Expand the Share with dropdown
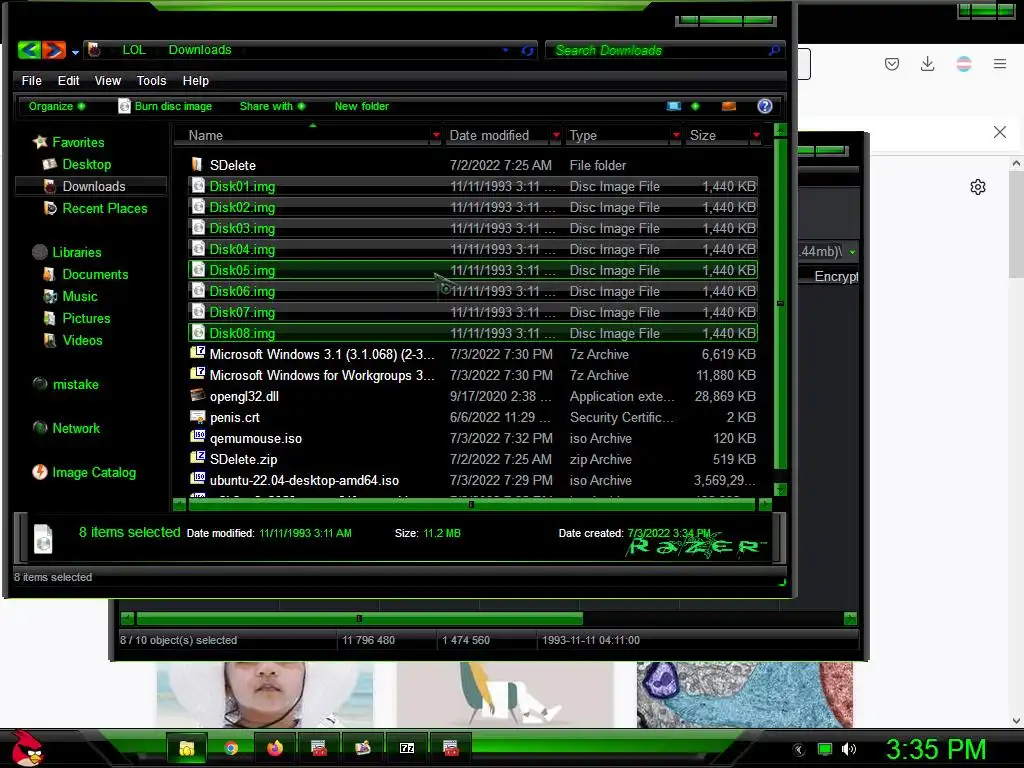1024x768 pixels. (x=272, y=106)
